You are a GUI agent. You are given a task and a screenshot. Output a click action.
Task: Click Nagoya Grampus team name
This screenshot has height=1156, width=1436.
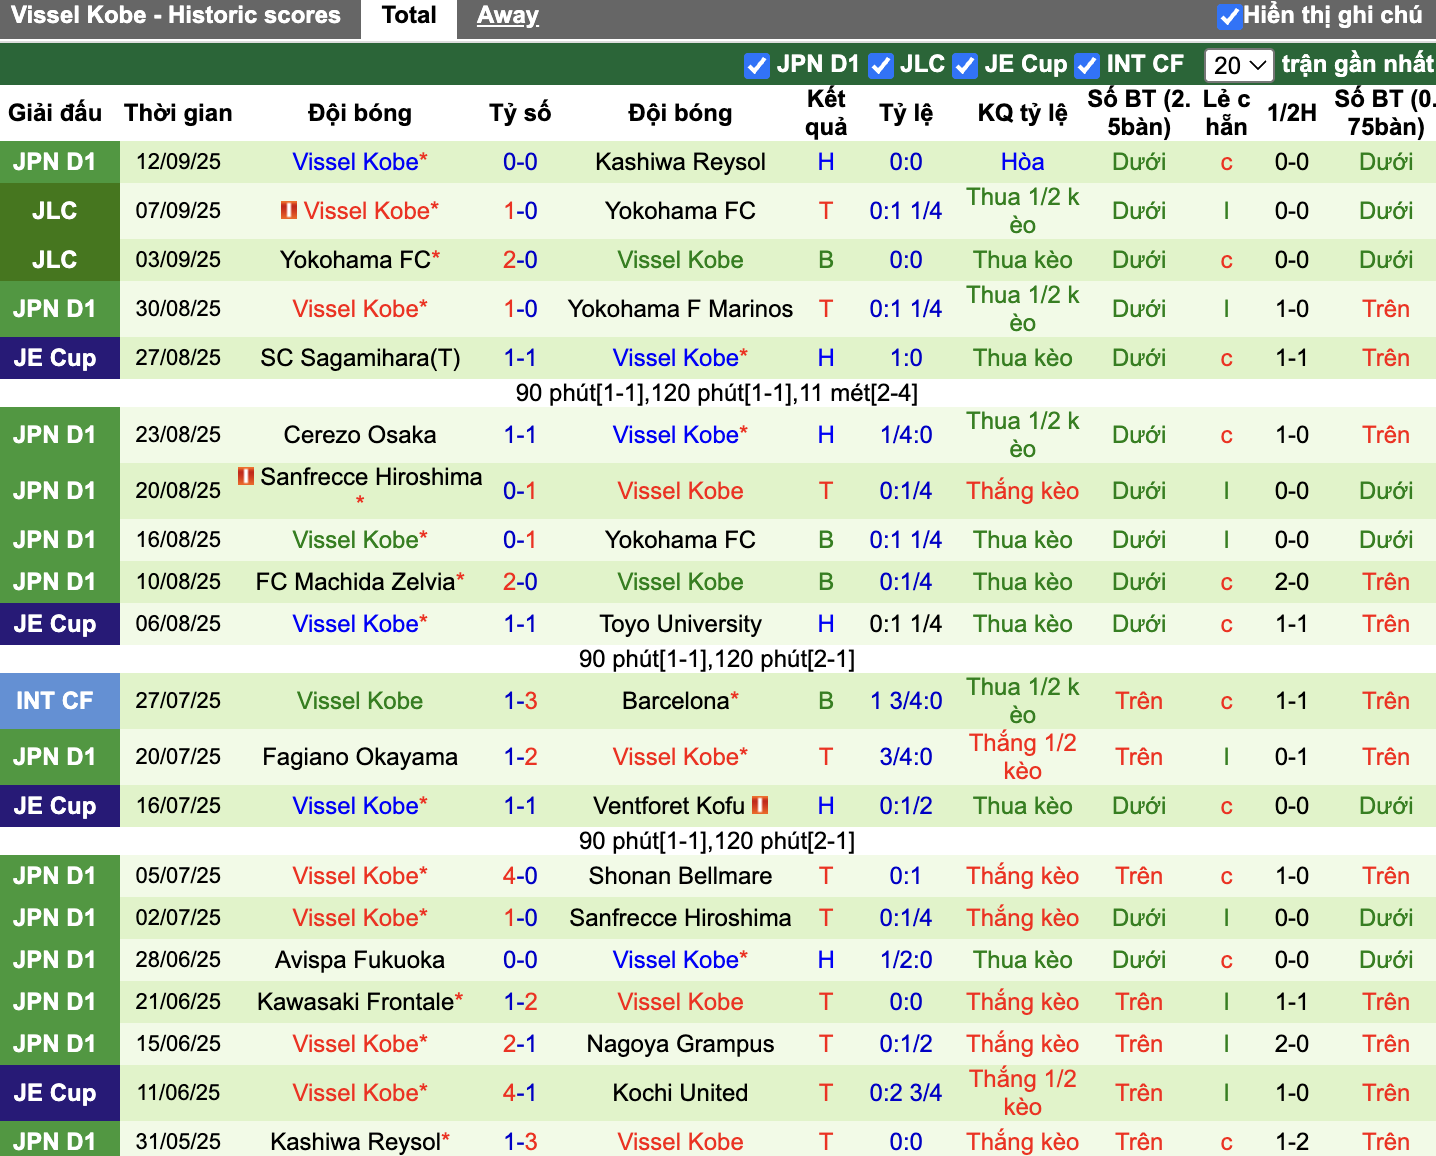click(x=680, y=1044)
